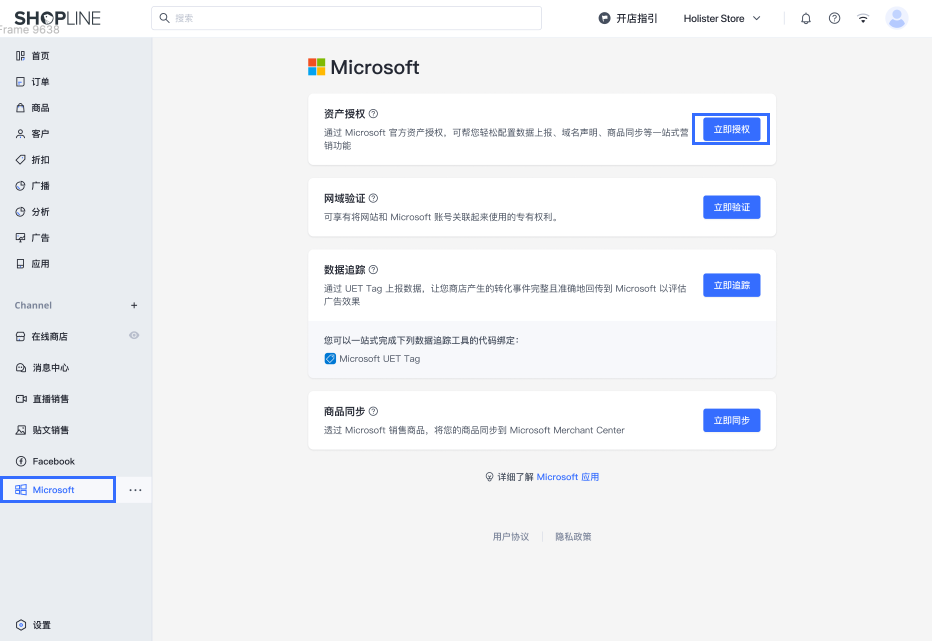Screen dimensions: 932x641
Task: Click the Microsoft UET Tag icon
Action: coord(330,359)
